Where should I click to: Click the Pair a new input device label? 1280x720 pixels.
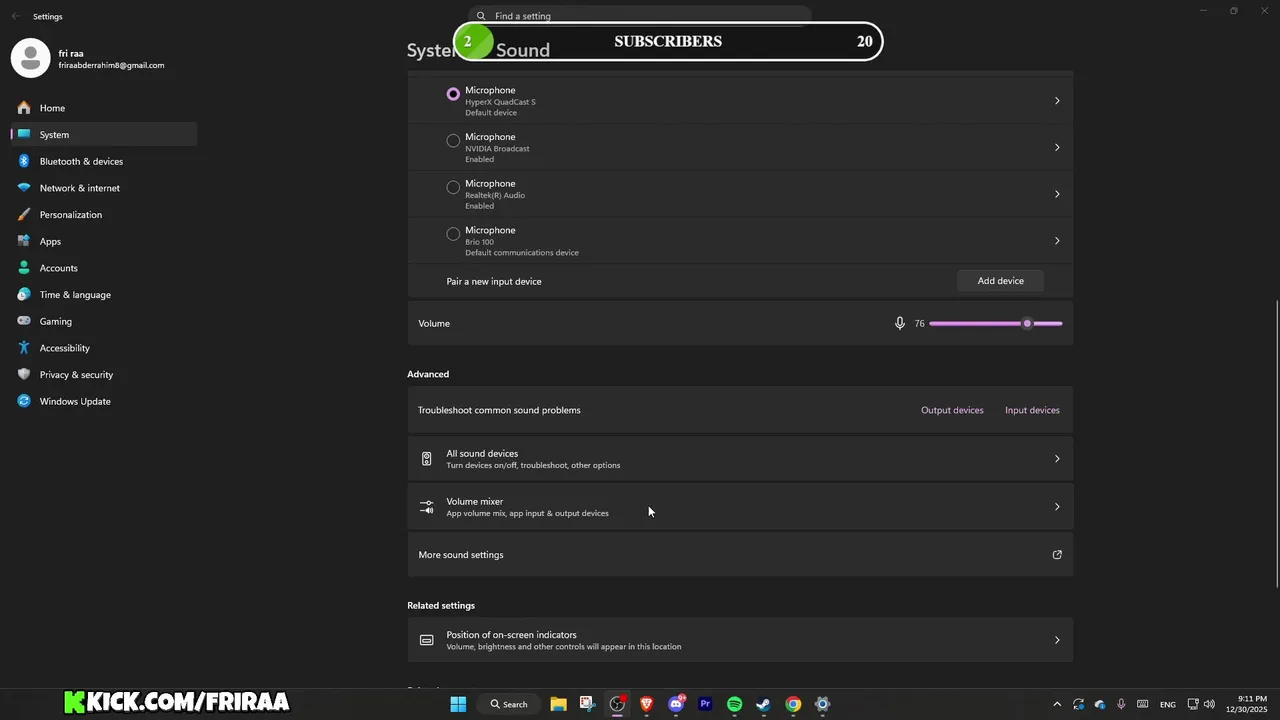pos(494,282)
